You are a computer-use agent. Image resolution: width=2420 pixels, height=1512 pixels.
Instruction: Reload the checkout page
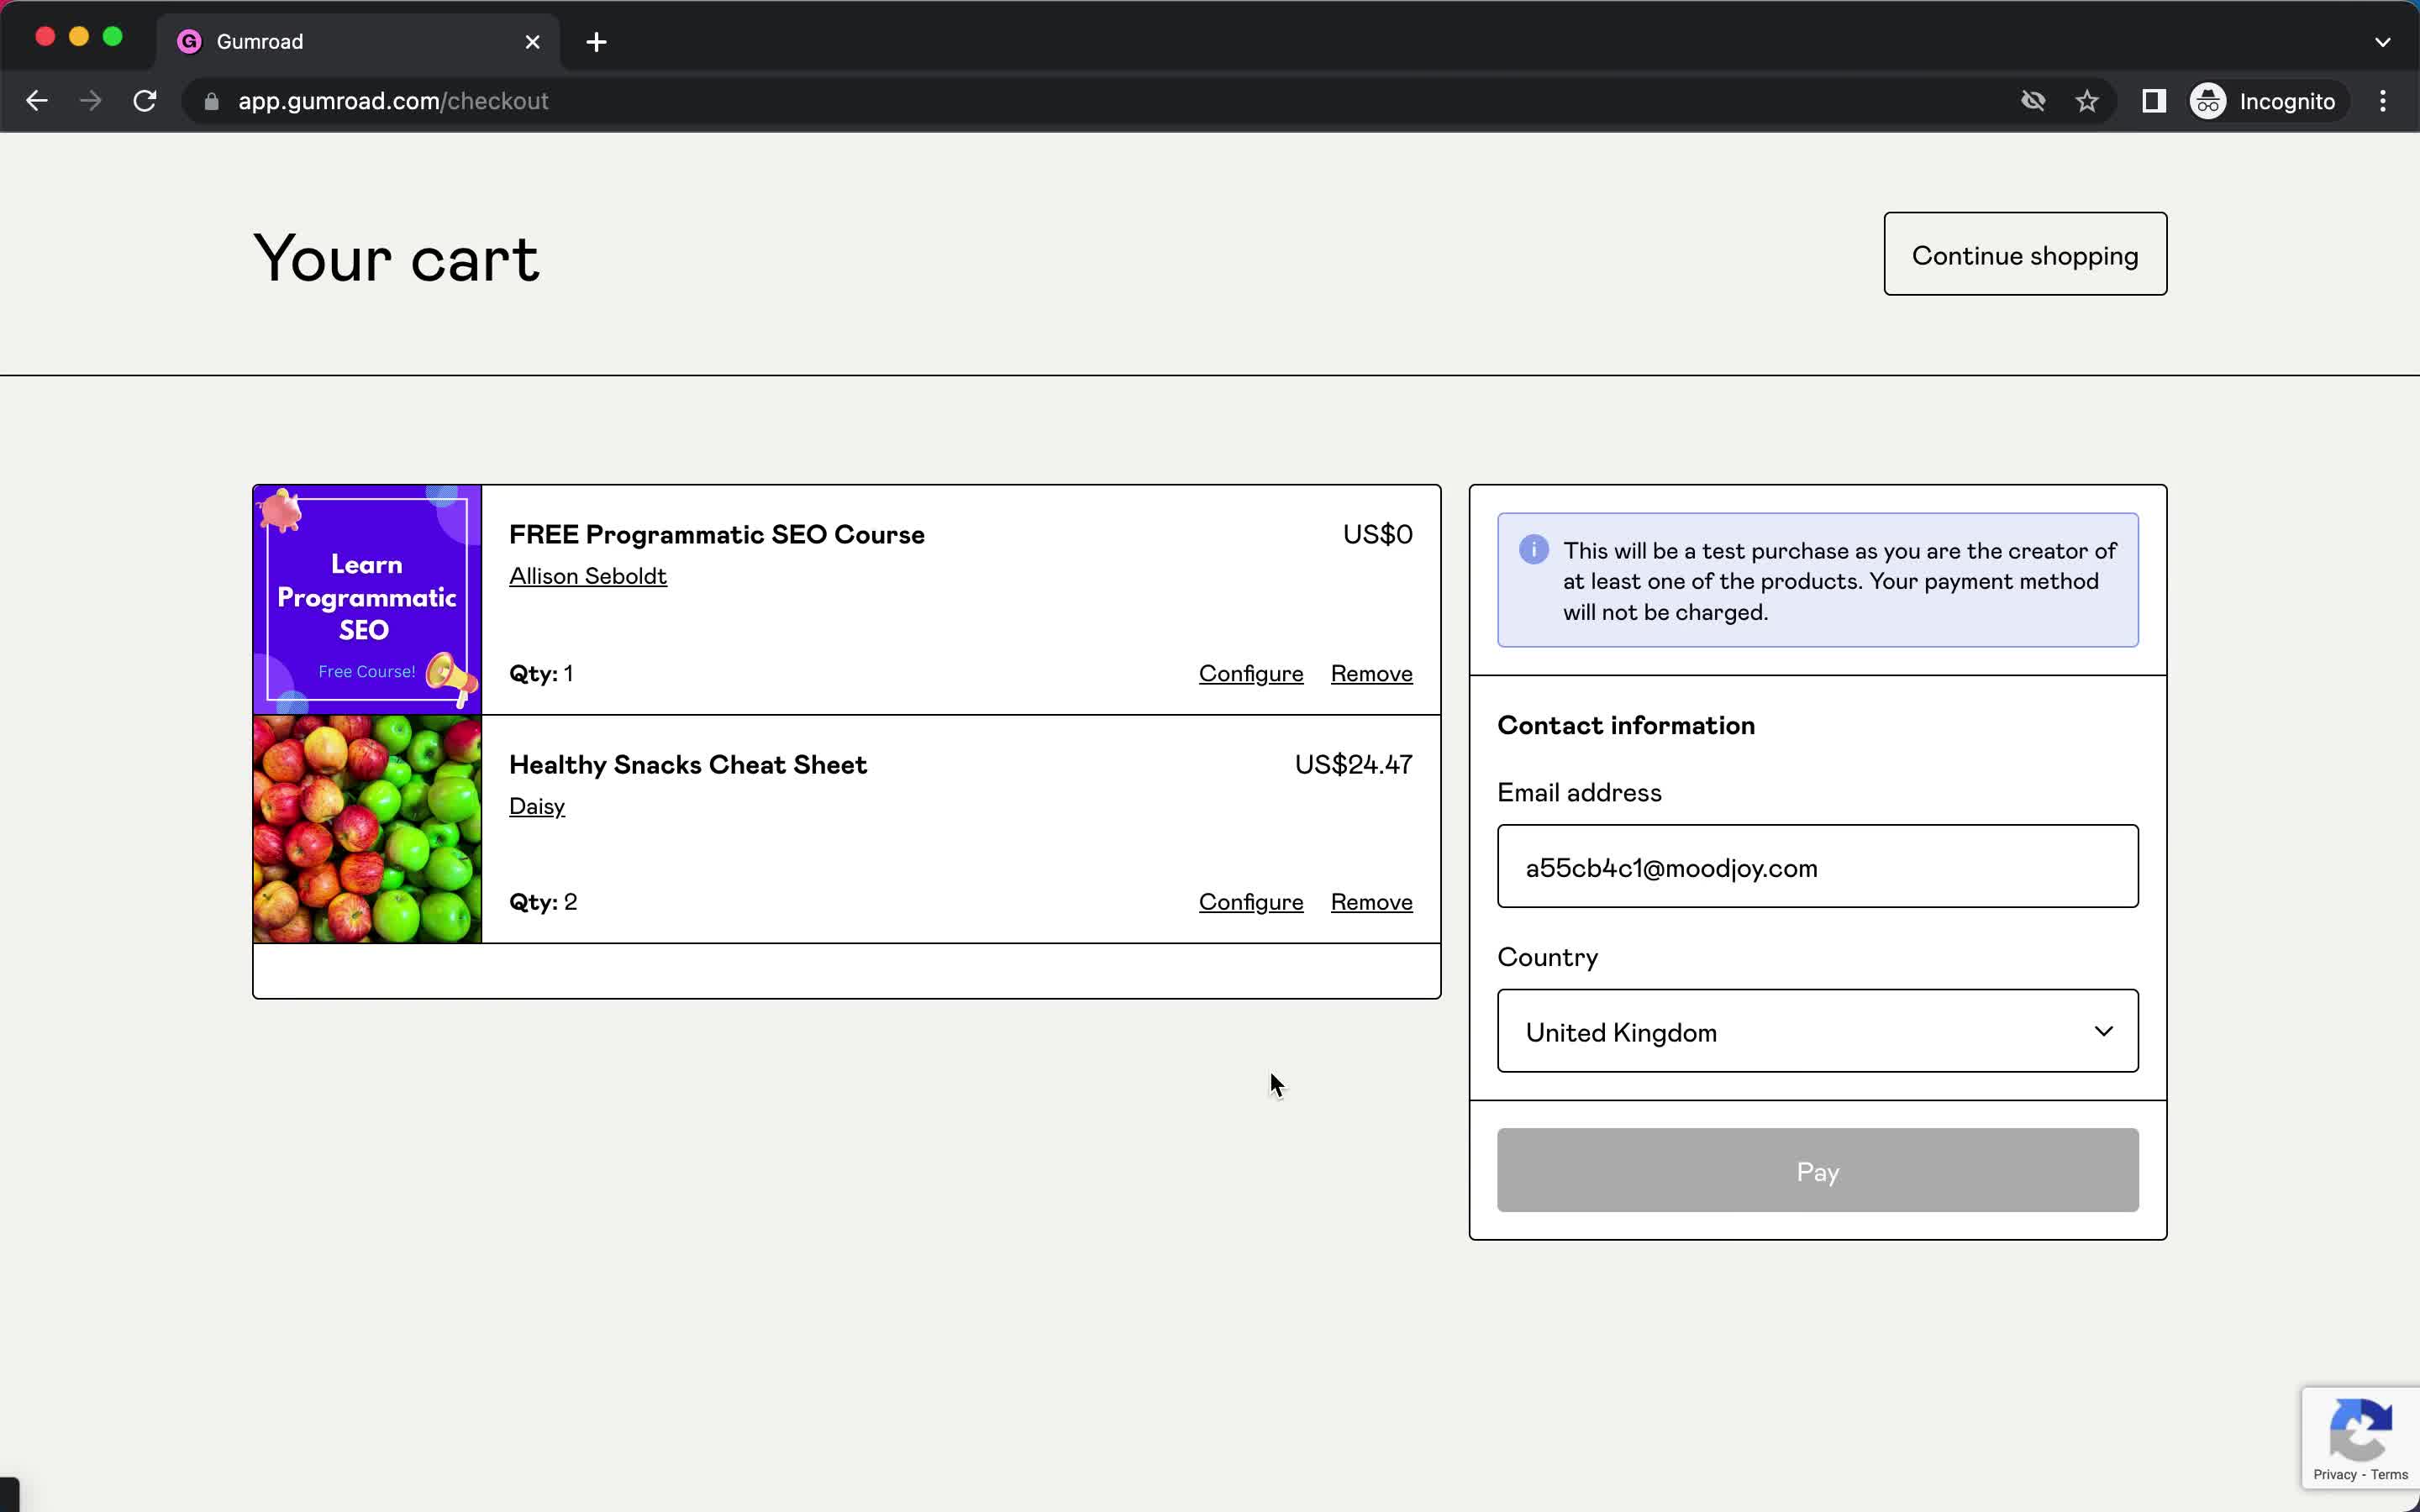pos(145,101)
